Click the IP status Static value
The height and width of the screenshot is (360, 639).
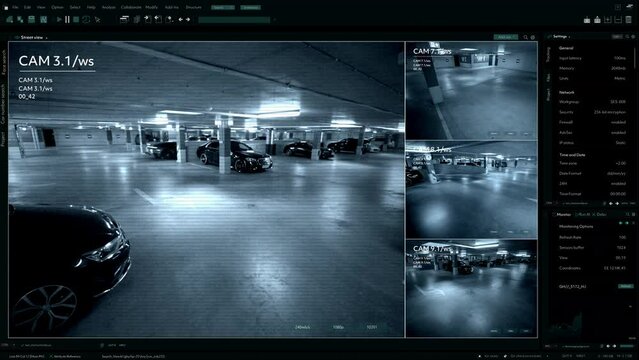click(x=621, y=143)
